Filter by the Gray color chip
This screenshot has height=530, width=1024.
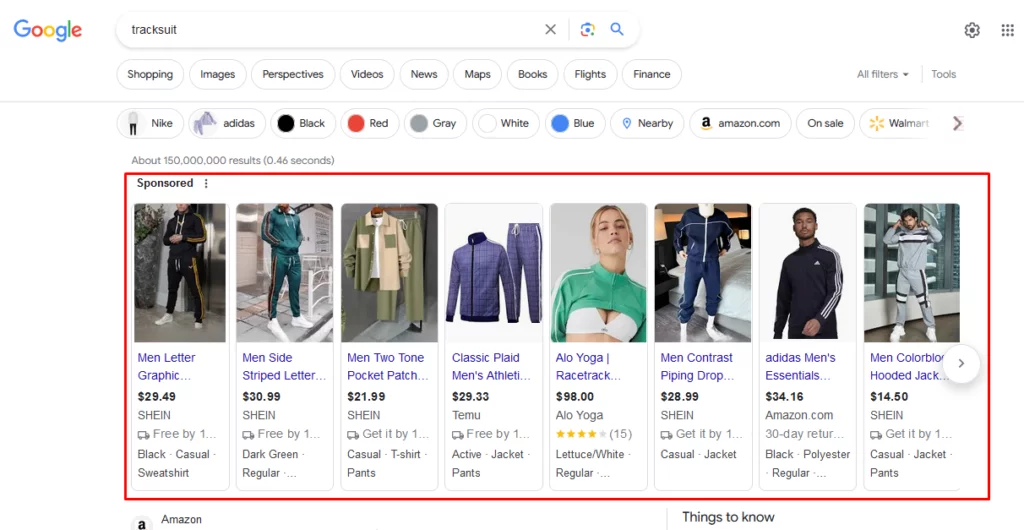(436, 123)
